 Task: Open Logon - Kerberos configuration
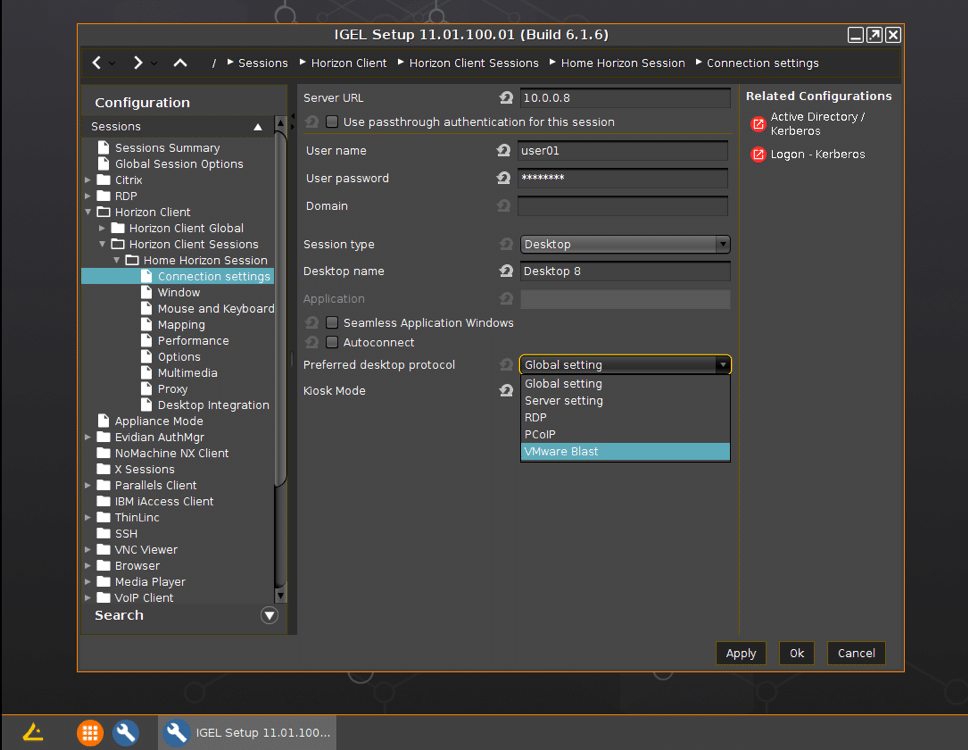click(817, 154)
